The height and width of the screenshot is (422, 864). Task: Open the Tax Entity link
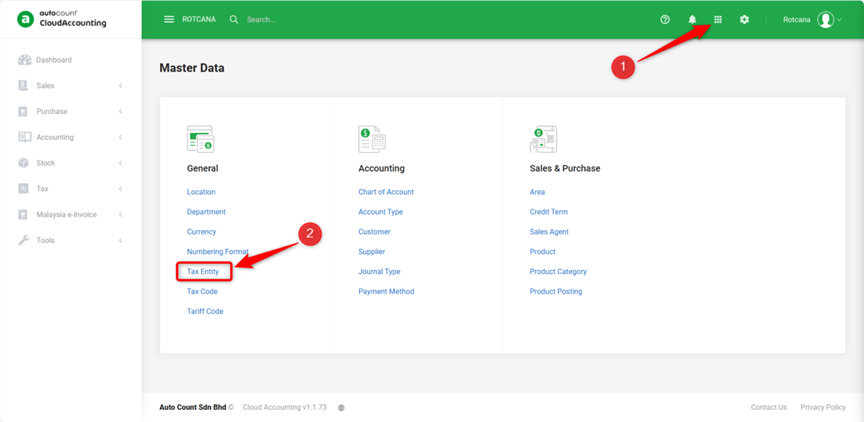point(203,272)
